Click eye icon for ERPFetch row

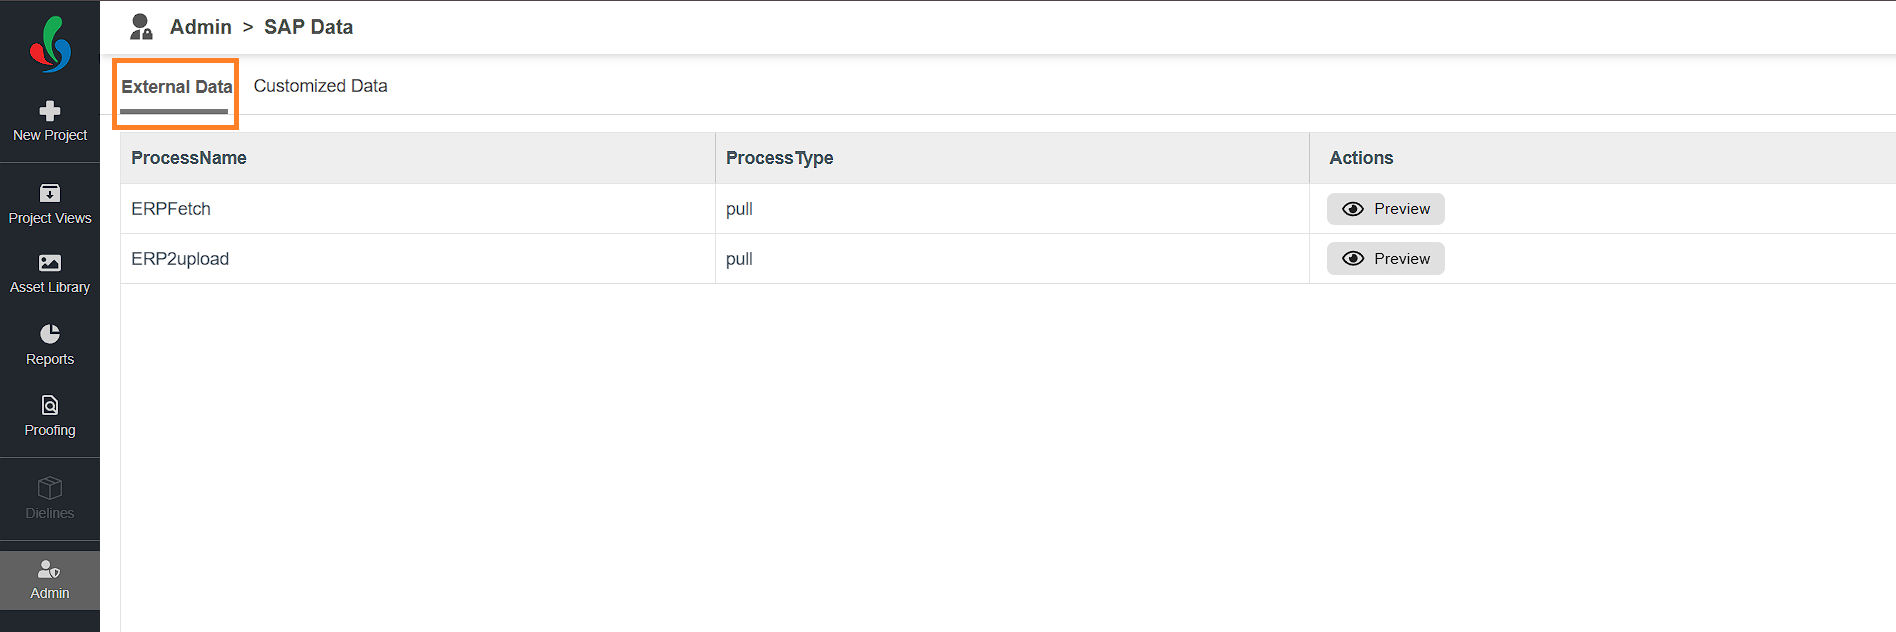click(1353, 209)
